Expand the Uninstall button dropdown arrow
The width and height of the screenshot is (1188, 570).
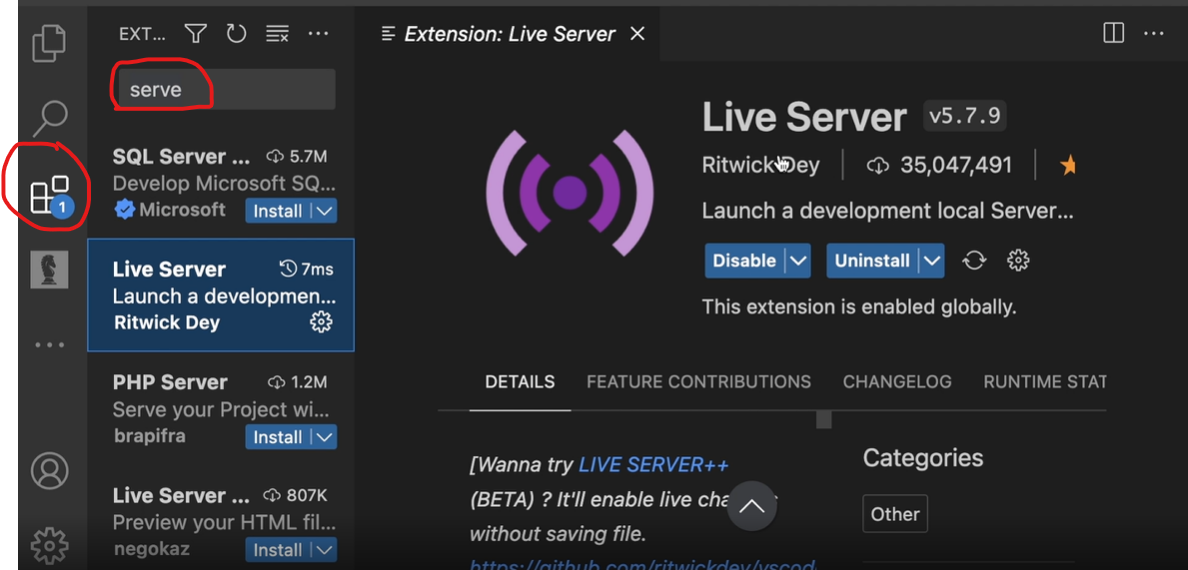pyautogui.click(x=932, y=261)
